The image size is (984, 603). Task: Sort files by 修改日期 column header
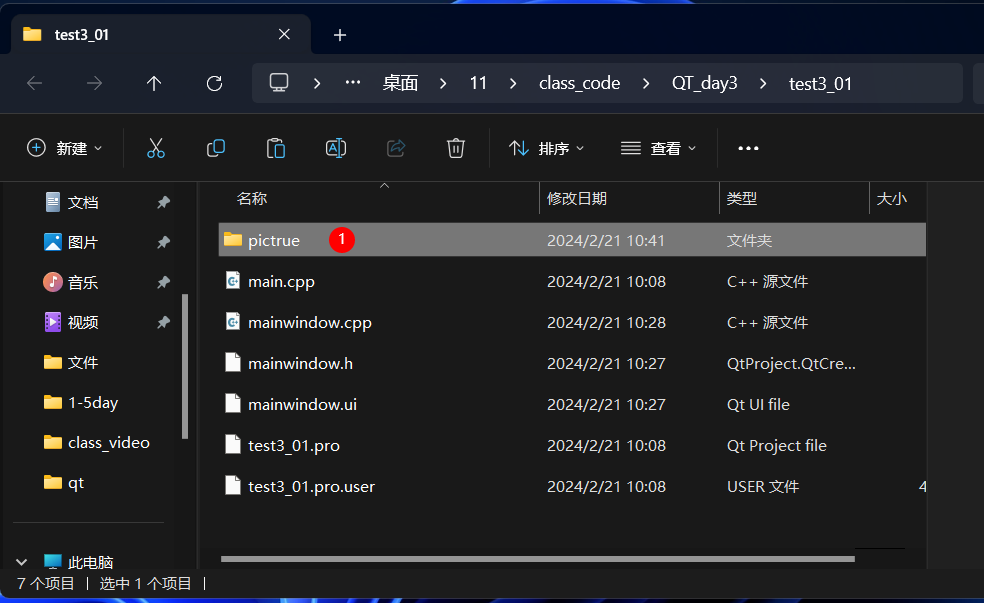tap(577, 199)
